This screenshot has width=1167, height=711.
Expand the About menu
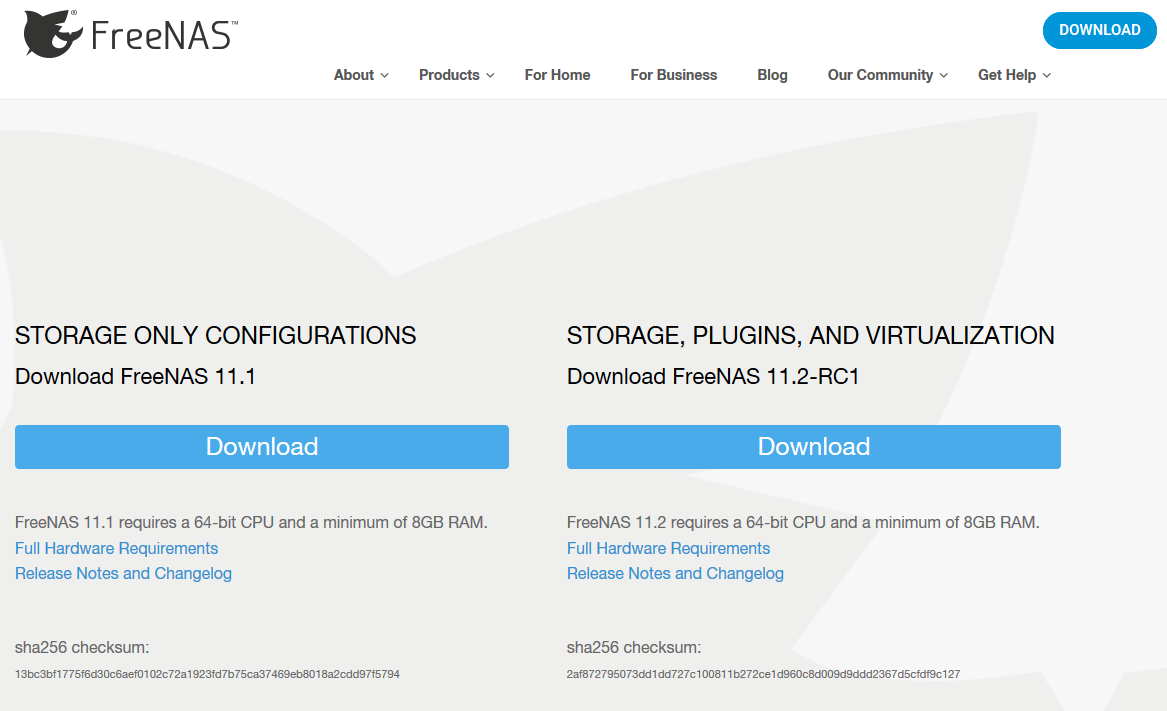[361, 75]
